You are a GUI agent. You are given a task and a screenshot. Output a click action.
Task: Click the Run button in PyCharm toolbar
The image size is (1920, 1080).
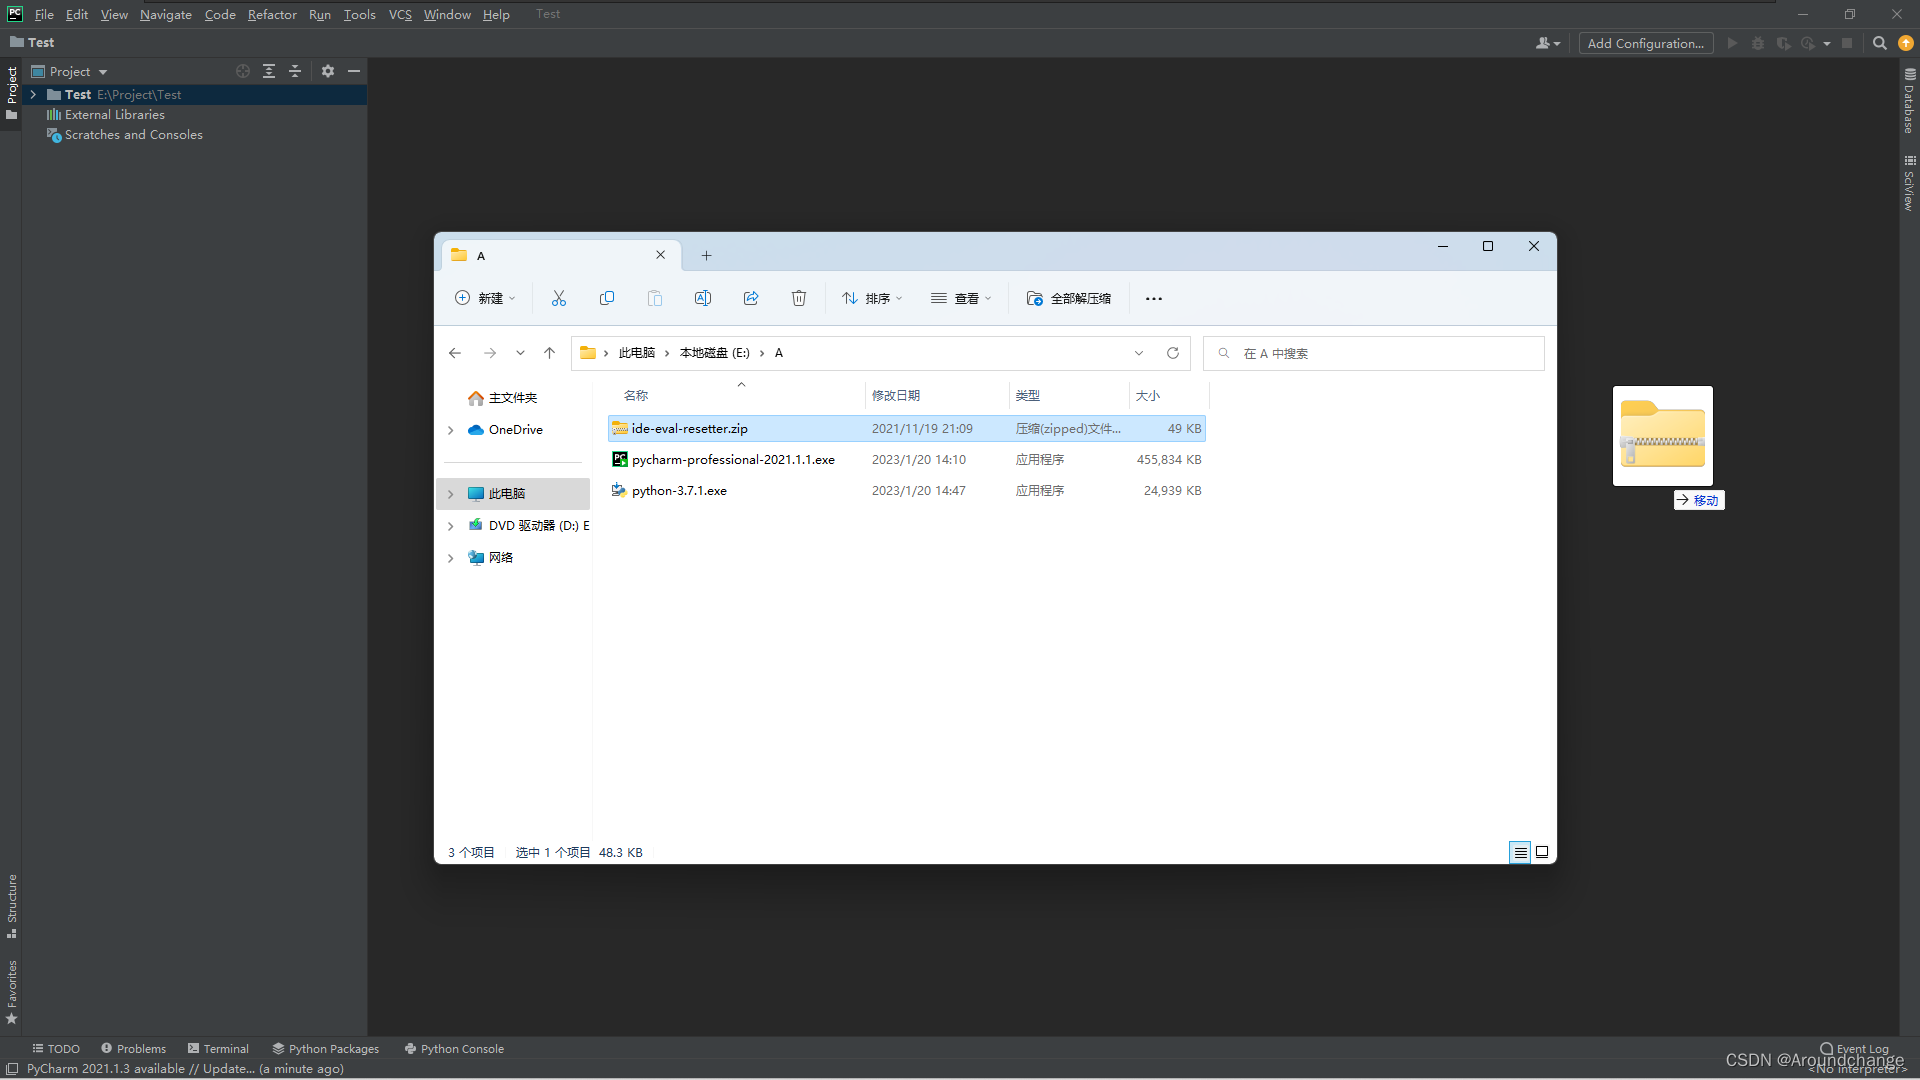pyautogui.click(x=1731, y=44)
